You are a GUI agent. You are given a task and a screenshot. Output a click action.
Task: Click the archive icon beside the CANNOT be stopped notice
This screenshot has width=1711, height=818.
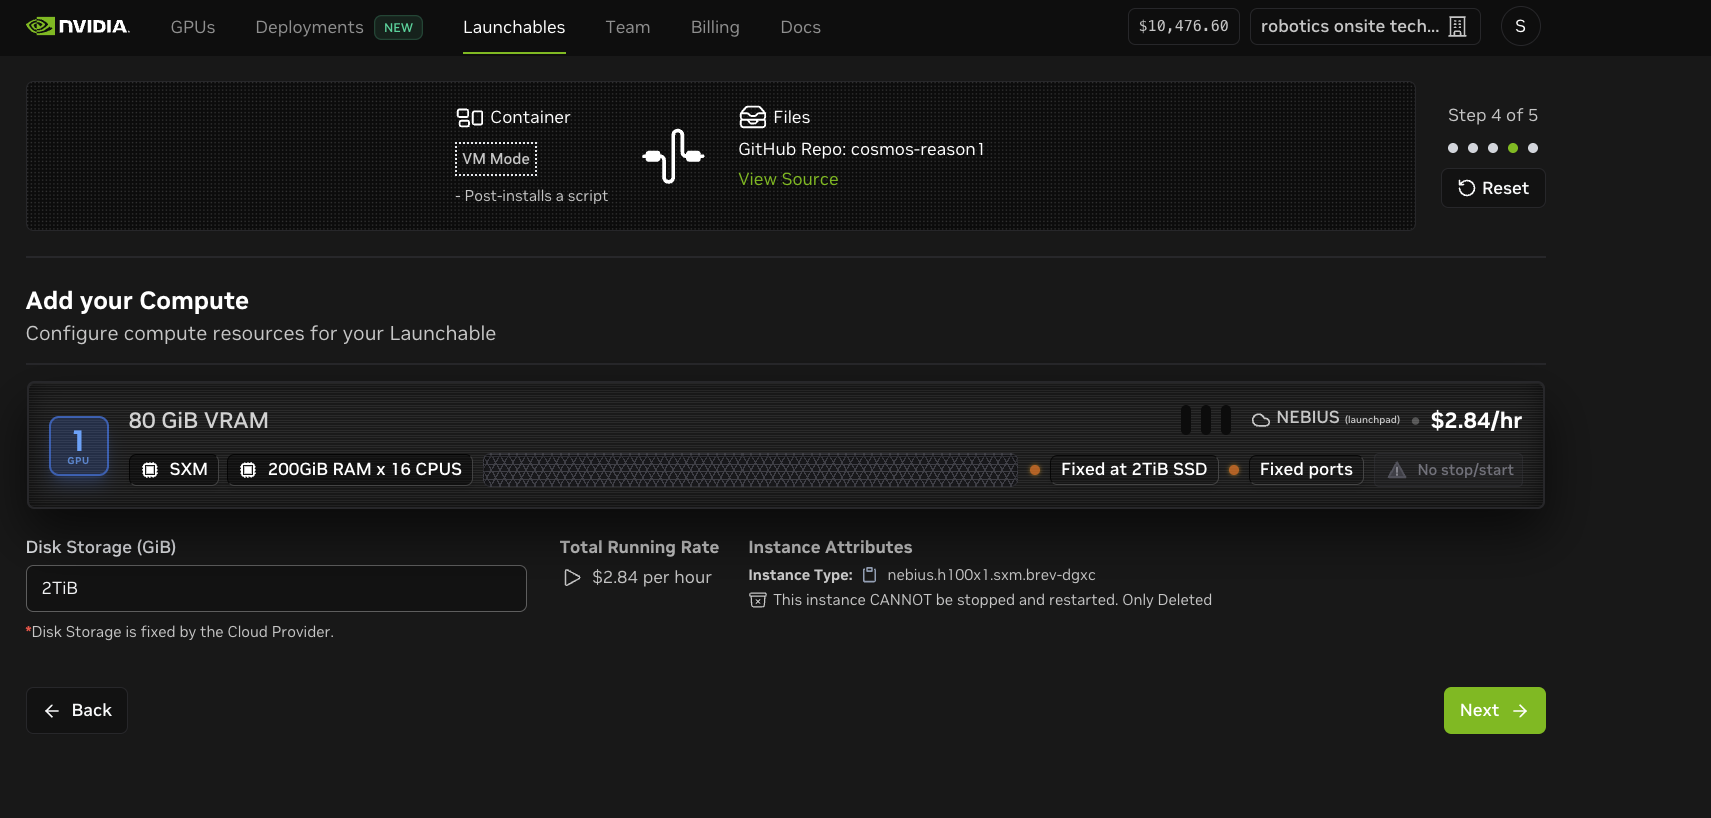point(758,600)
